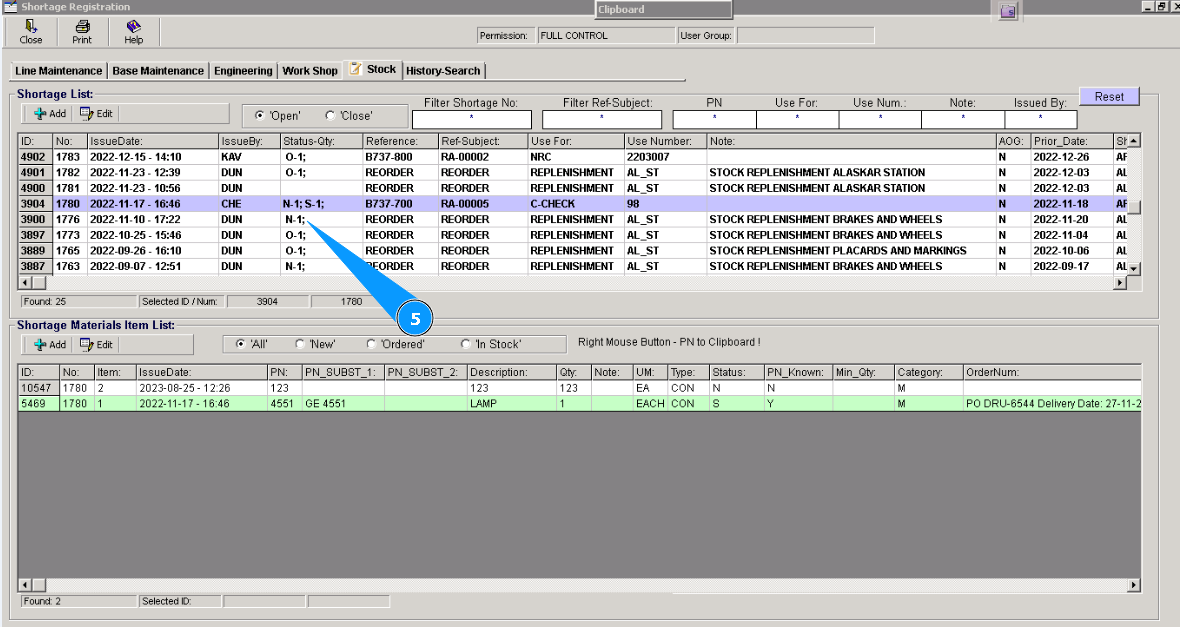This screenshot has height=628, width=1180.
Task: Select the 'Close' radio button
Action: (x=331, y=116)
